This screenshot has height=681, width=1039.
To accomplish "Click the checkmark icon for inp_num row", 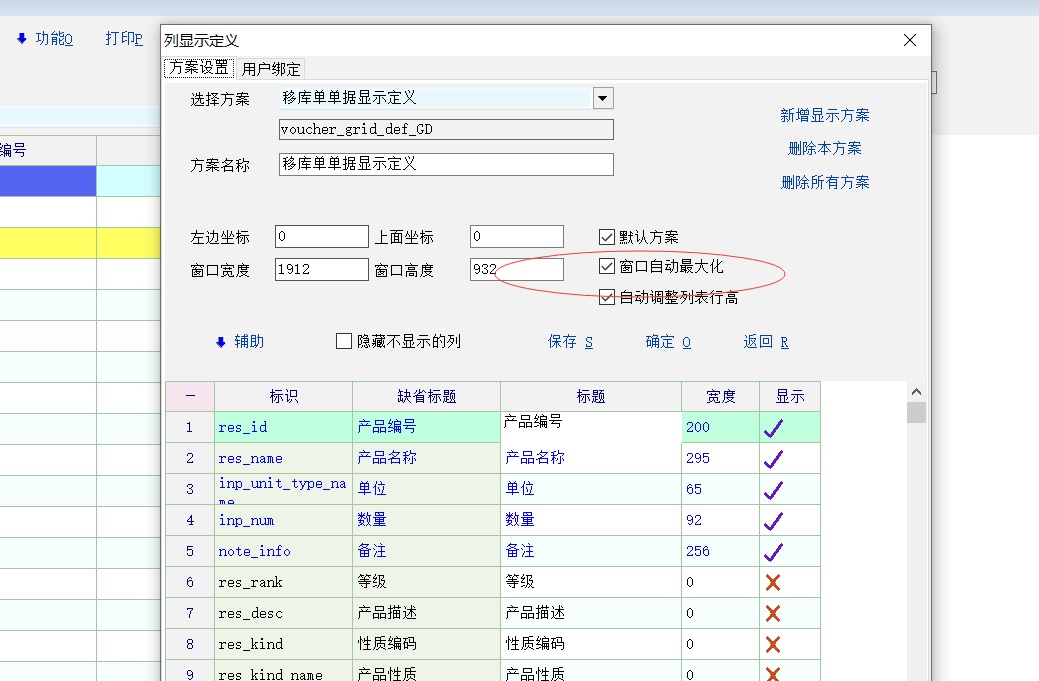I will pos(773,520).
